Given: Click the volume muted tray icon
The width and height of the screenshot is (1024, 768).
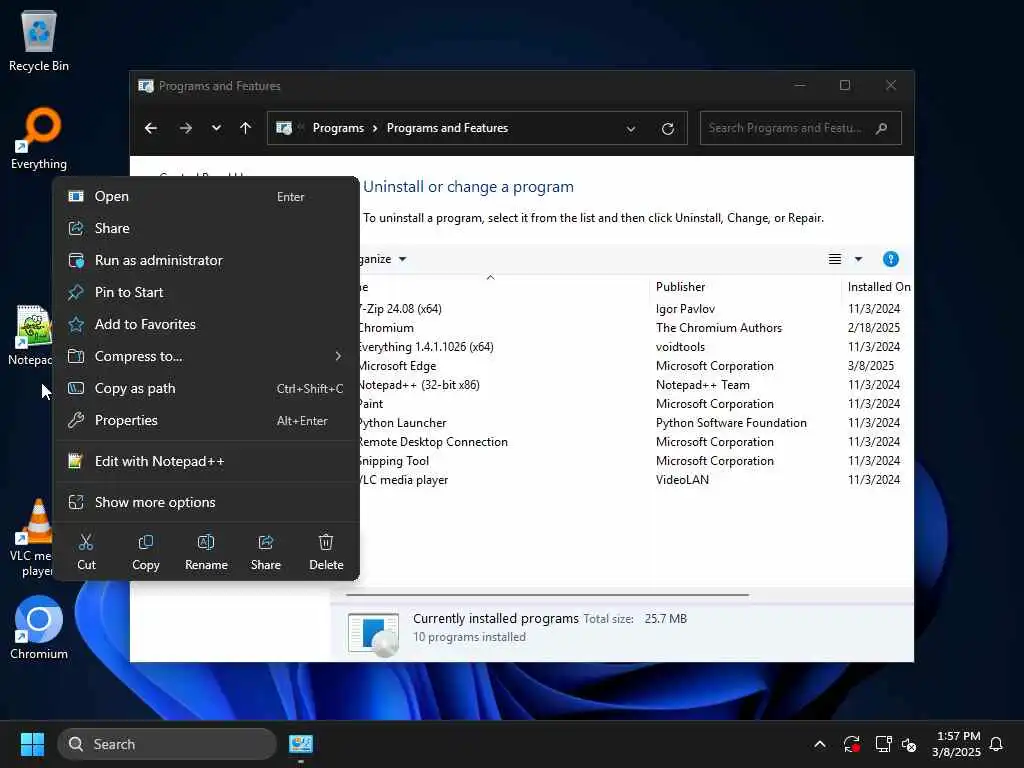Looking at the screenshot, I should click(x=909, y=744).
